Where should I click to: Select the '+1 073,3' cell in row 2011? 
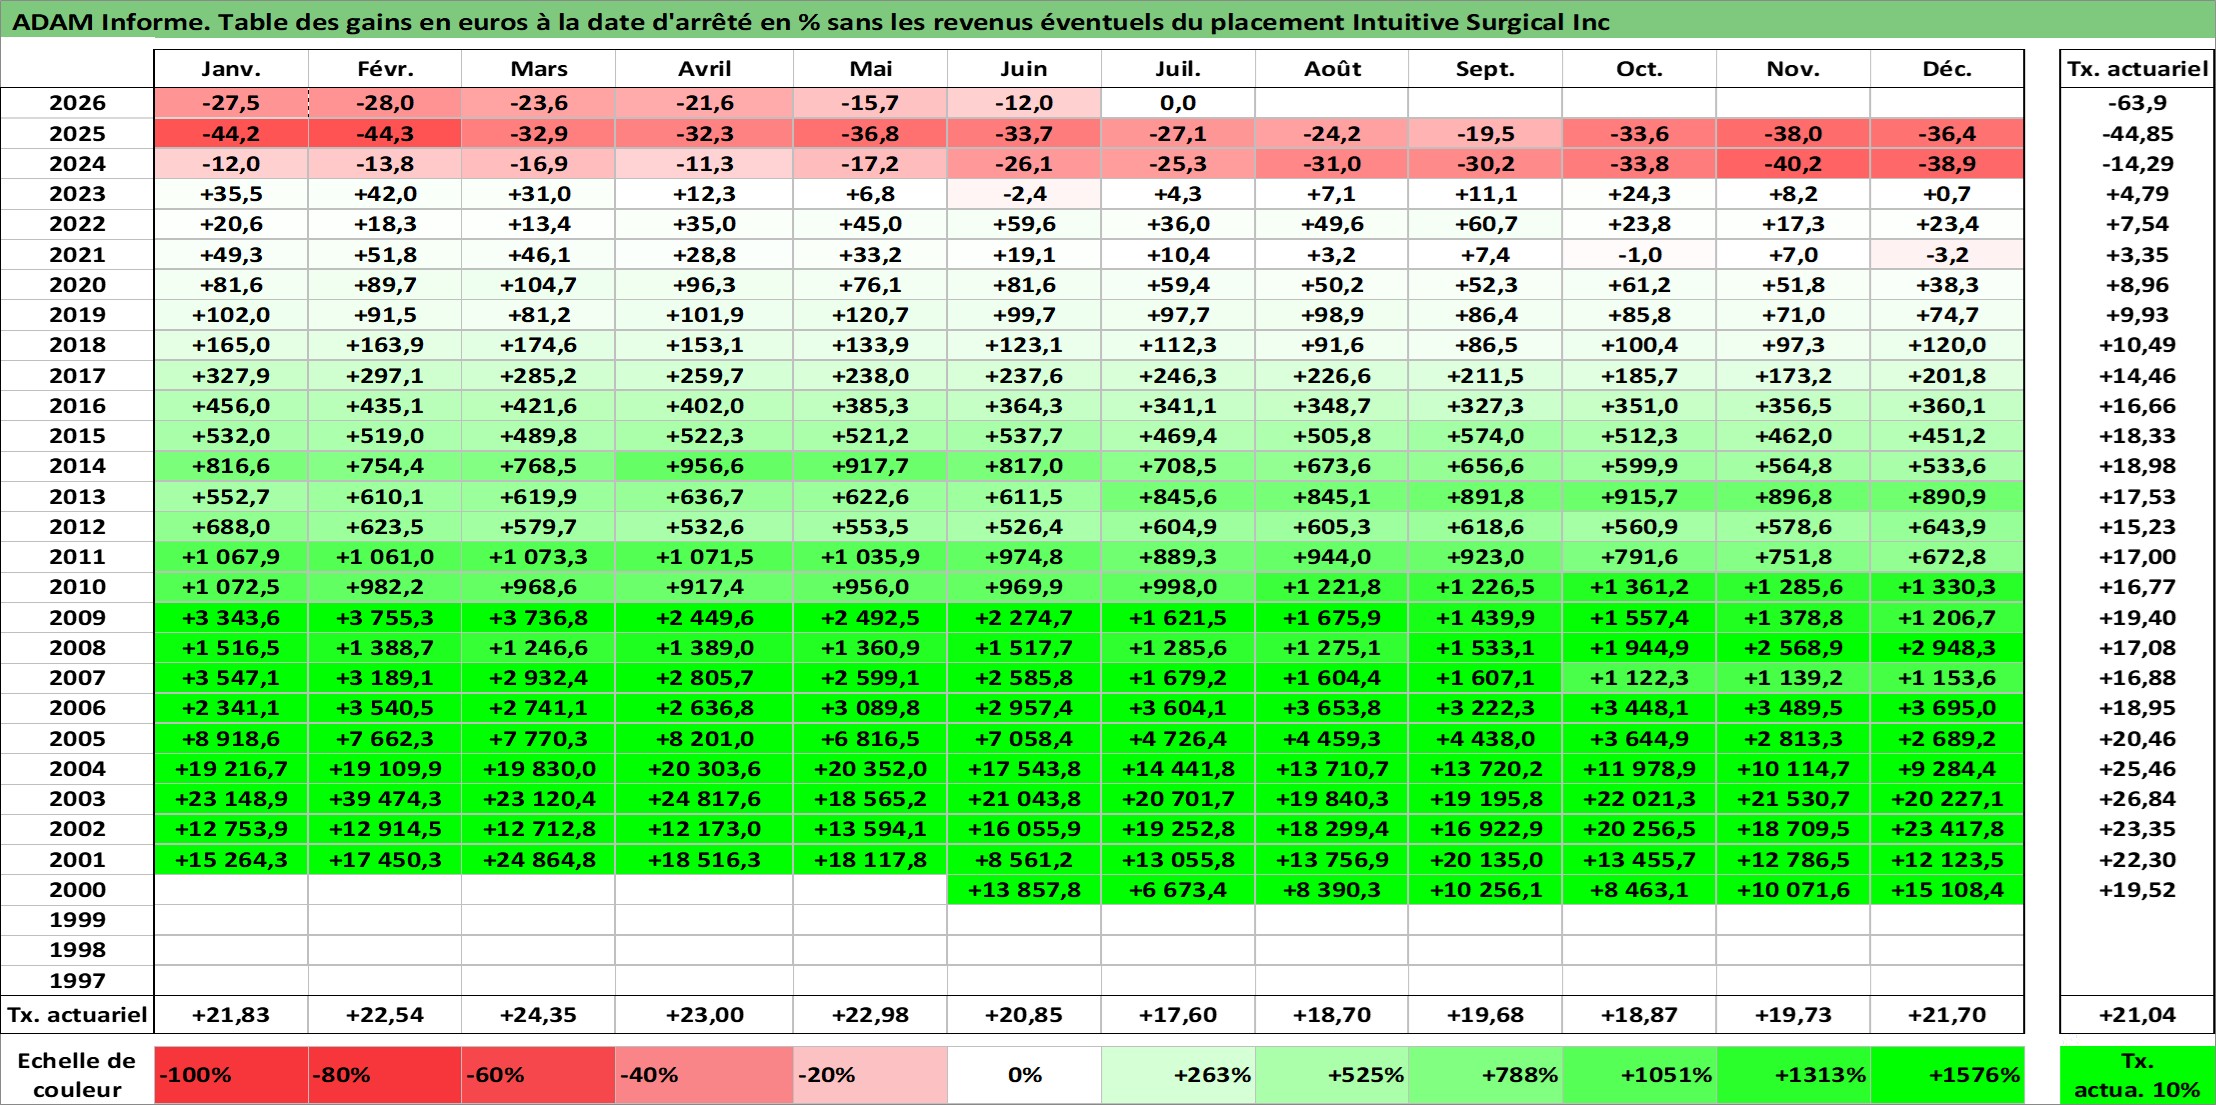539,556
